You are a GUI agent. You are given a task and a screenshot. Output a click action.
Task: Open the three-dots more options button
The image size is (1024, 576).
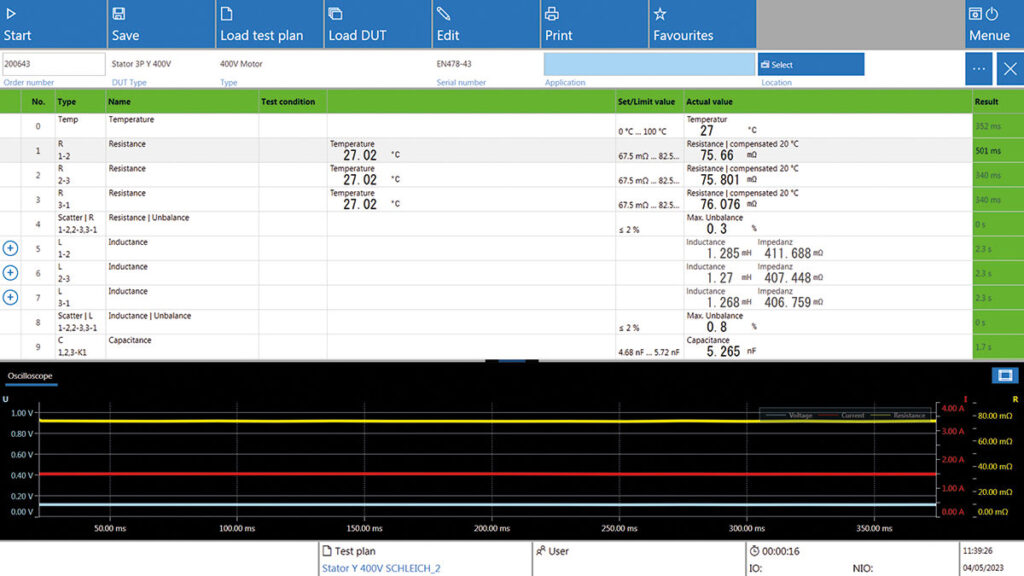pos(978,69)
